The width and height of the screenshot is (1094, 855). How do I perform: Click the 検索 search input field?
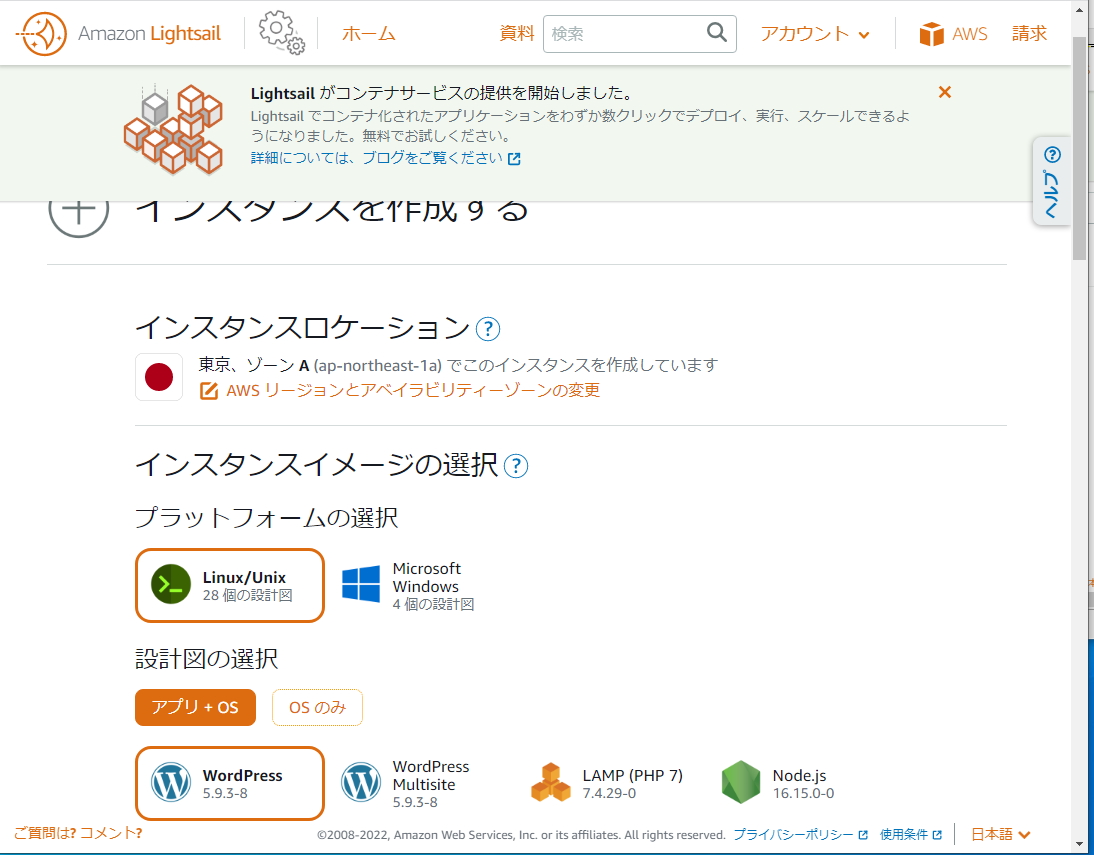[640, 34]
